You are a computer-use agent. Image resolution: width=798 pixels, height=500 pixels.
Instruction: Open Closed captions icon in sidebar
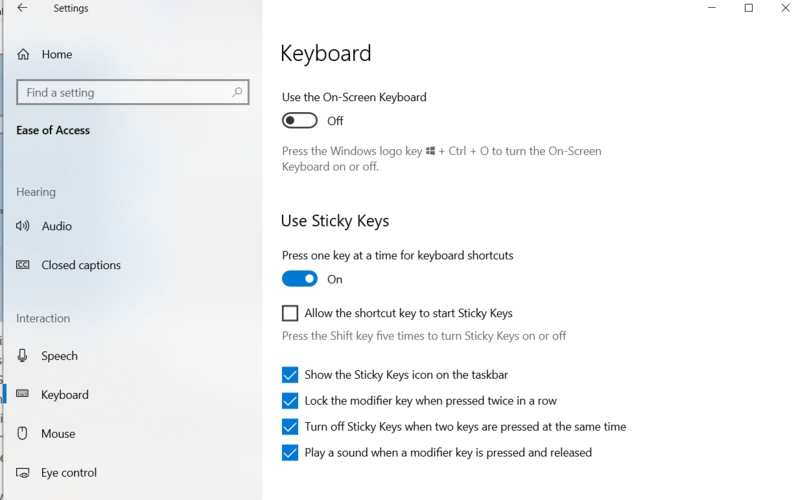pos(23,266)
